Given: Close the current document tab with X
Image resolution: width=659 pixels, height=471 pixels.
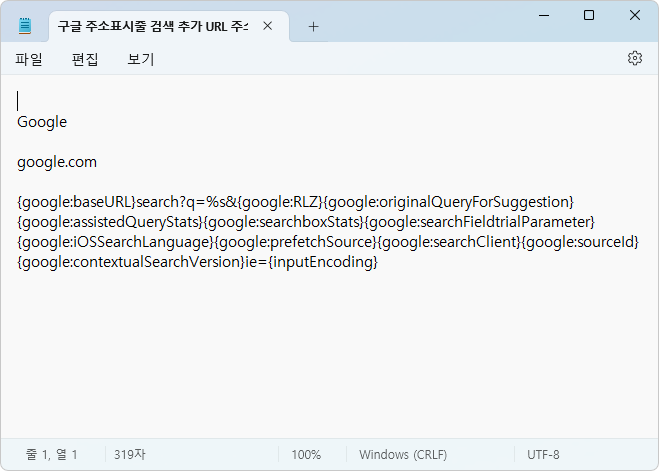Looking at the screenshot, I should [x=267, y=26].
